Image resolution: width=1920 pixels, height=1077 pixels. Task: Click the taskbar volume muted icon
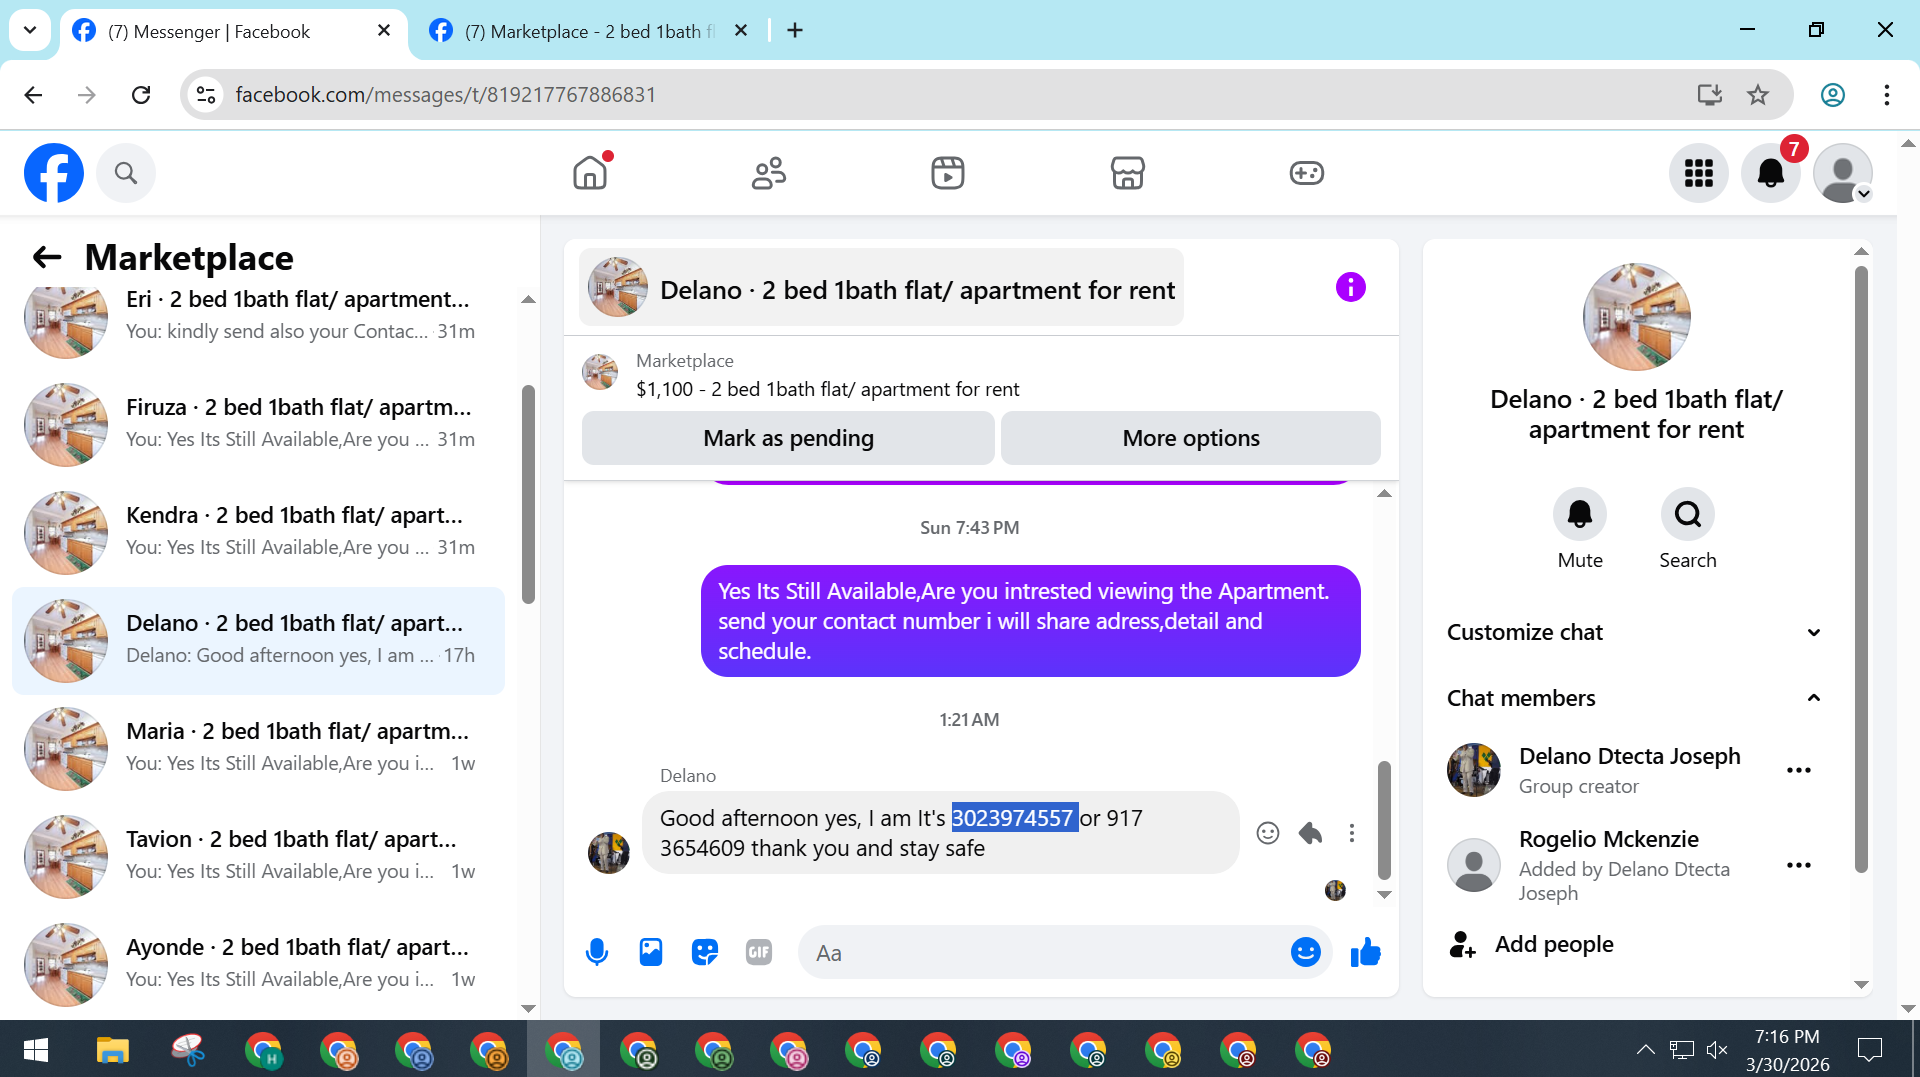tap(1717, 1050)
